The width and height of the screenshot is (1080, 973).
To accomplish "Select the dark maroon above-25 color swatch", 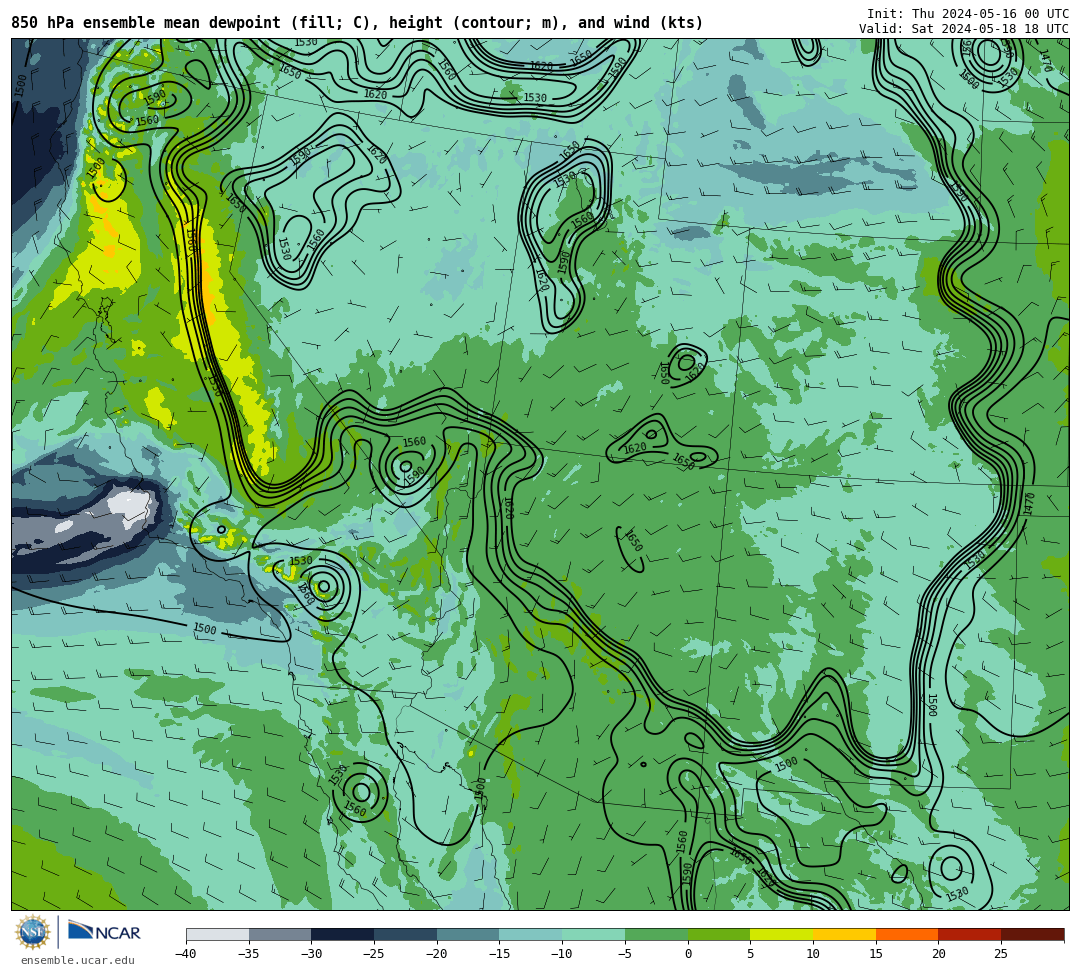I will [1032, 934].
